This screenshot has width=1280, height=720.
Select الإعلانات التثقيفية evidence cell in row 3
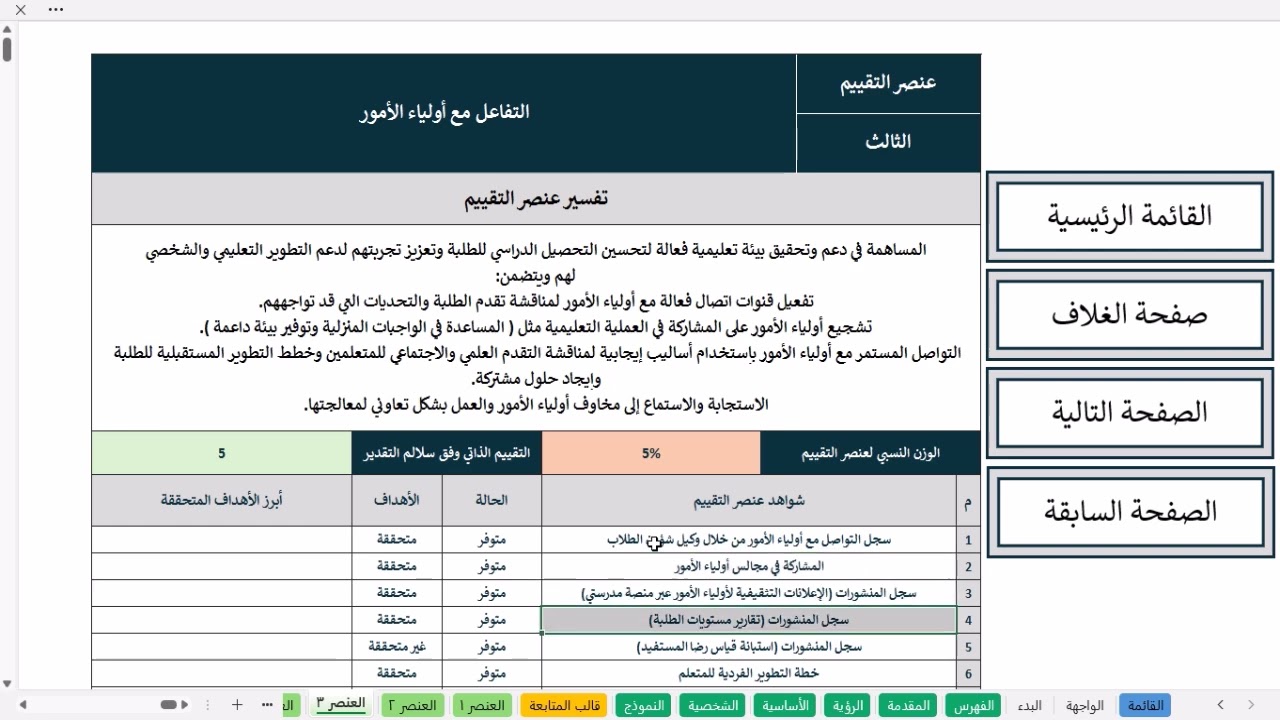tap(749, 594)
